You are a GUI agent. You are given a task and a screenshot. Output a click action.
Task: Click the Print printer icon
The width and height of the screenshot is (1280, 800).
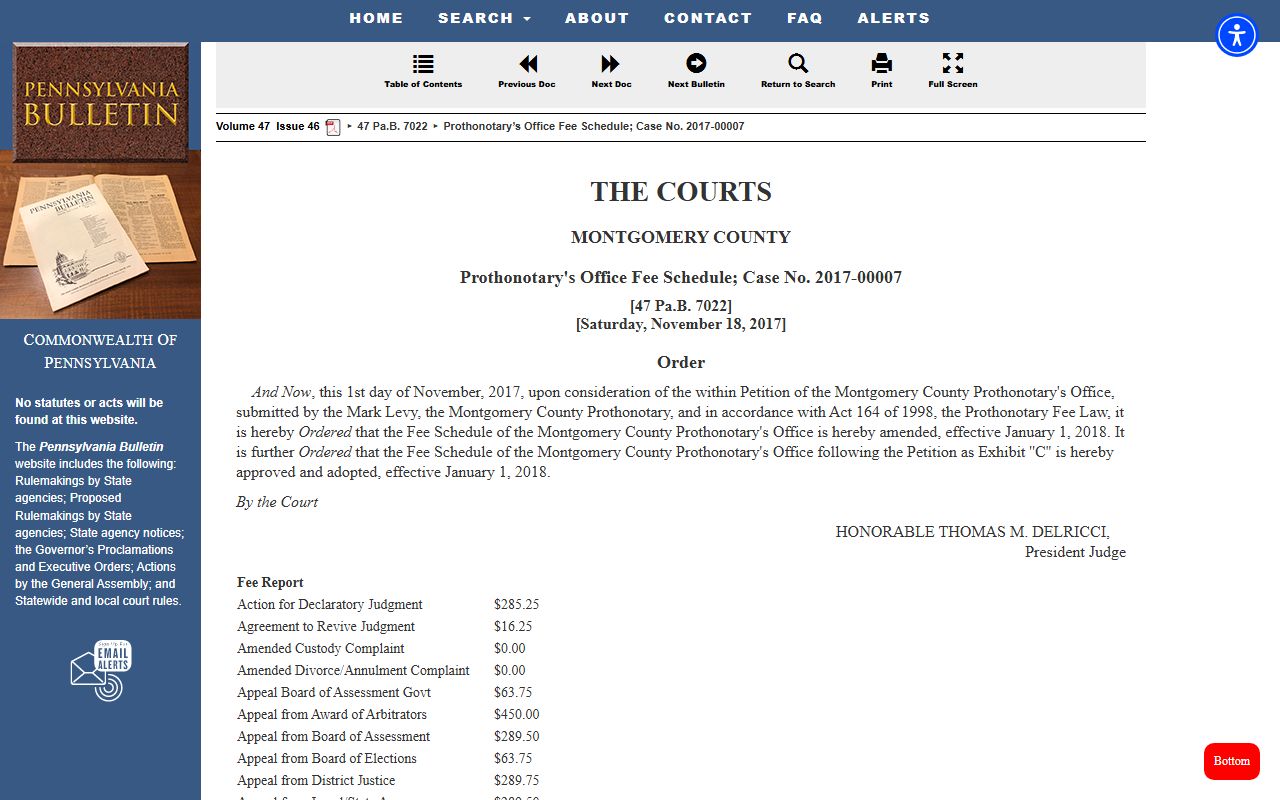coord(881,64)
